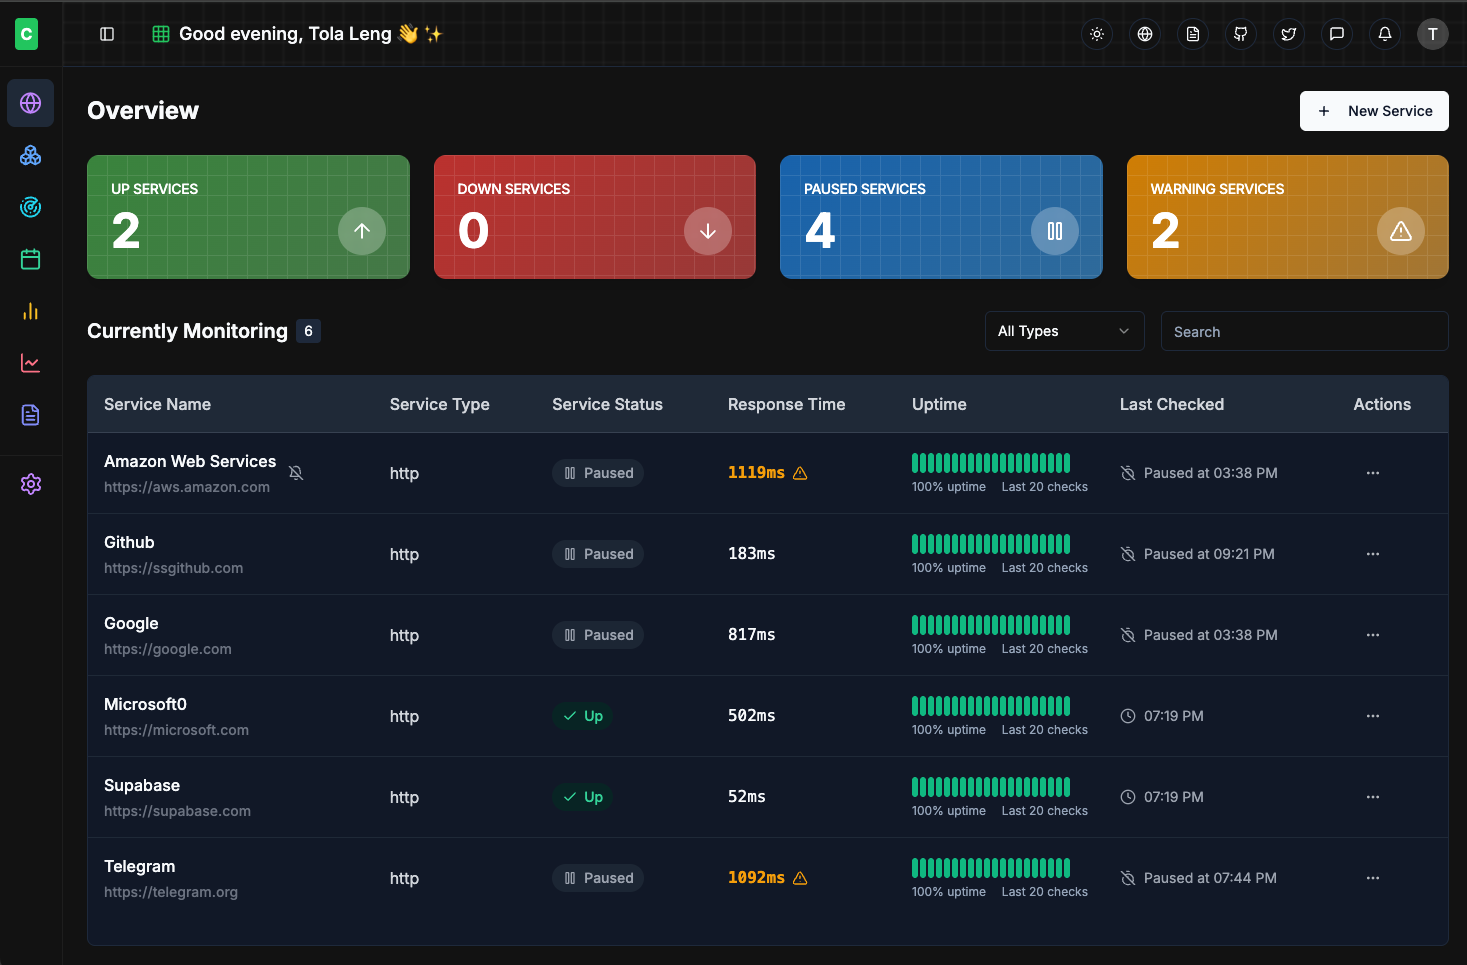Inspect the Google uptime bar indicator
This screenshot has width=1467, height=965.
click(x=990, y=626)
